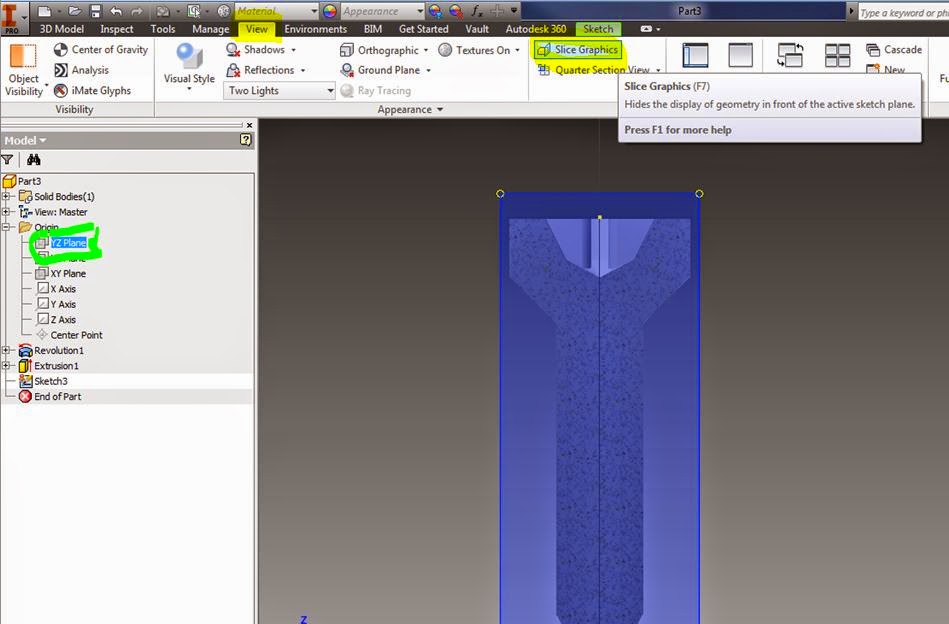The width and height of the screenshot is (949, 624).
Task: Click the Open folder icon
Action: [x=74, y=11]
